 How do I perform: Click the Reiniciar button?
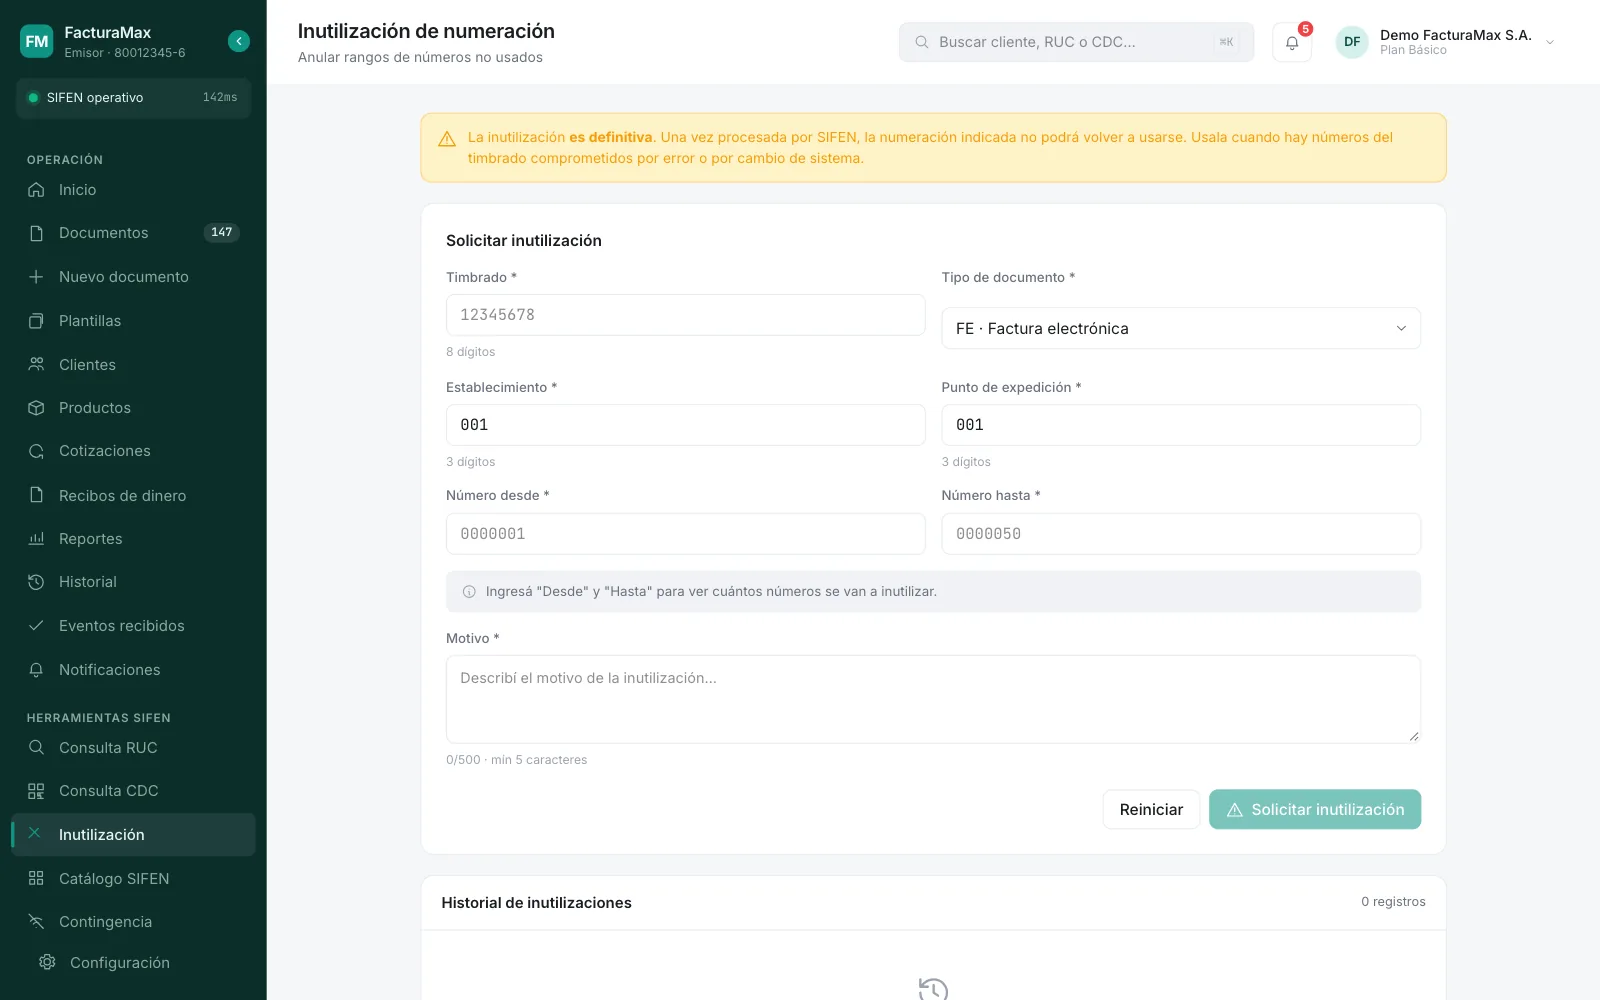pyautogui.click(x=1151, y=810)
